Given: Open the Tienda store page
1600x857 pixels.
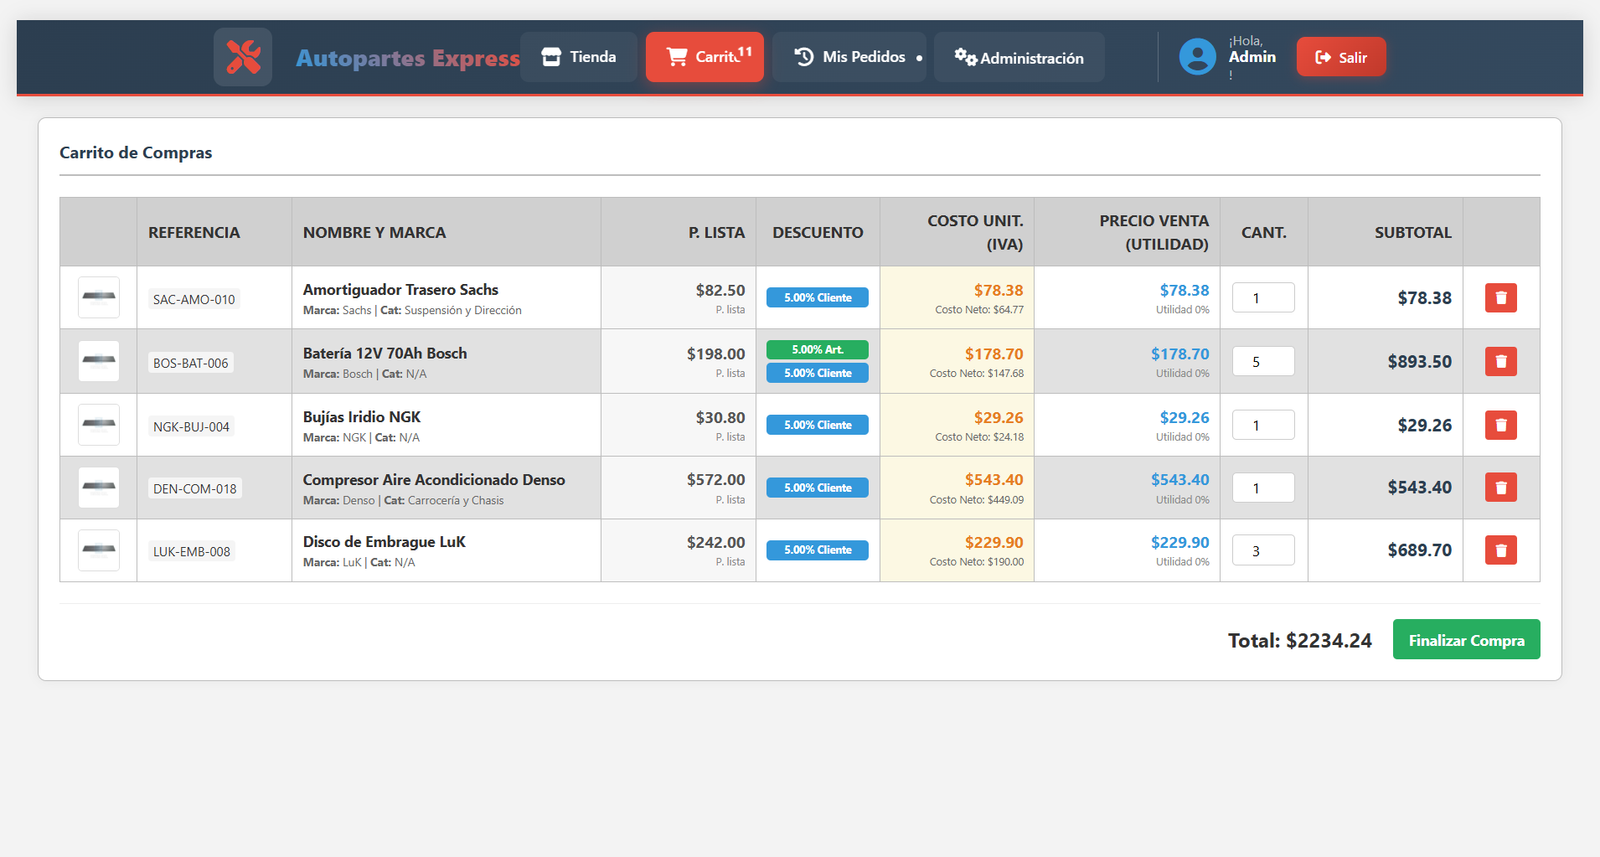Looking at the screenshot, I should (579, 57).
